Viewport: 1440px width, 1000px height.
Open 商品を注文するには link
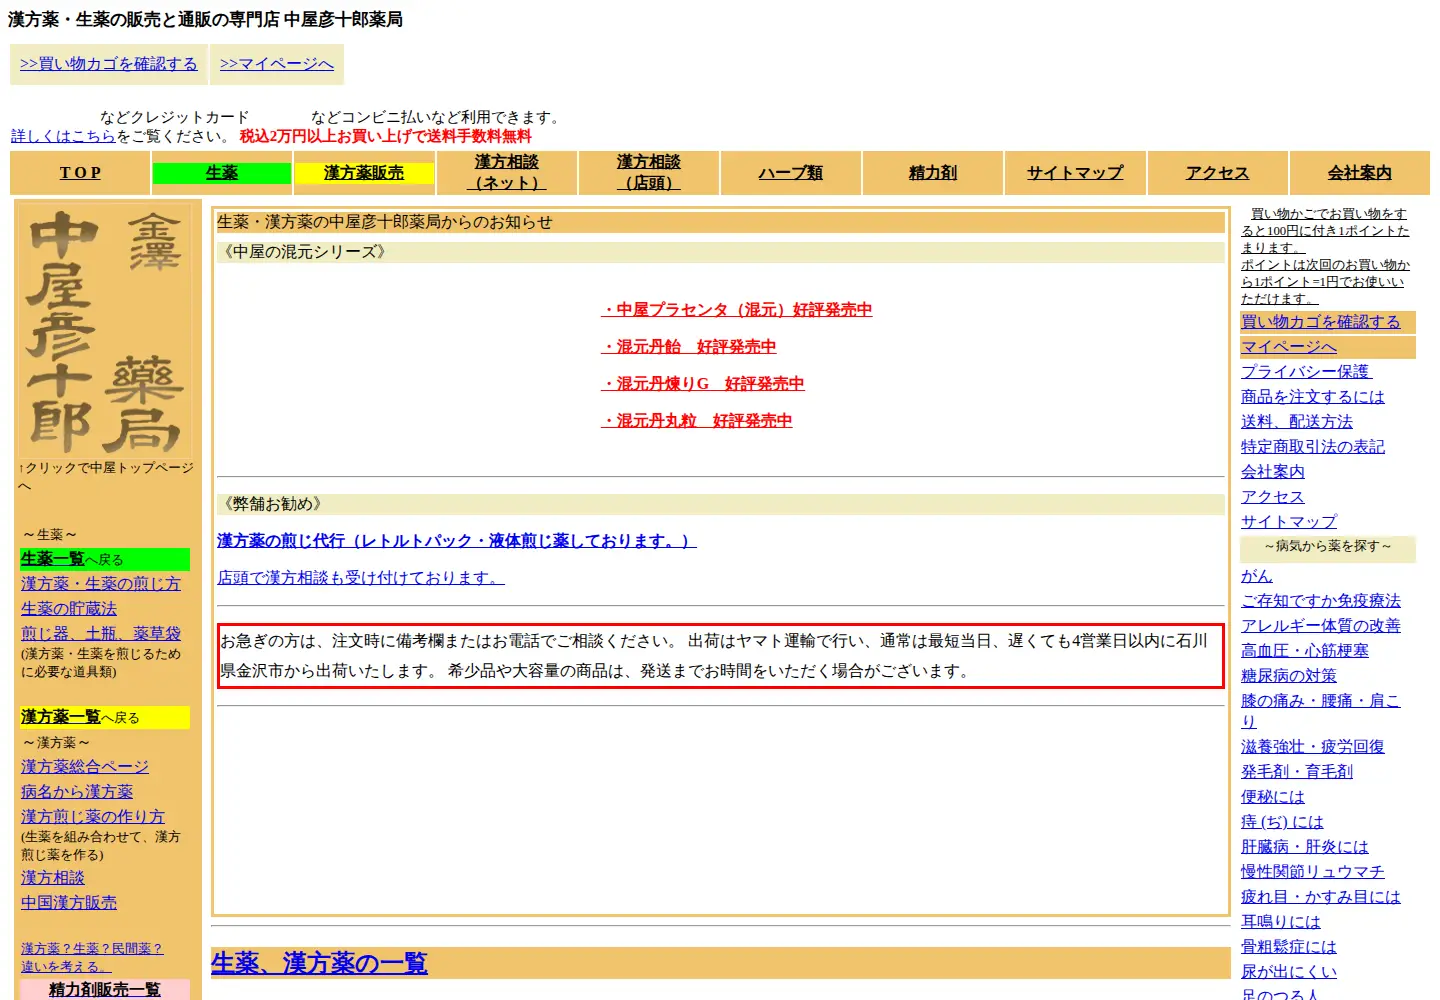tap(1313, 397)
